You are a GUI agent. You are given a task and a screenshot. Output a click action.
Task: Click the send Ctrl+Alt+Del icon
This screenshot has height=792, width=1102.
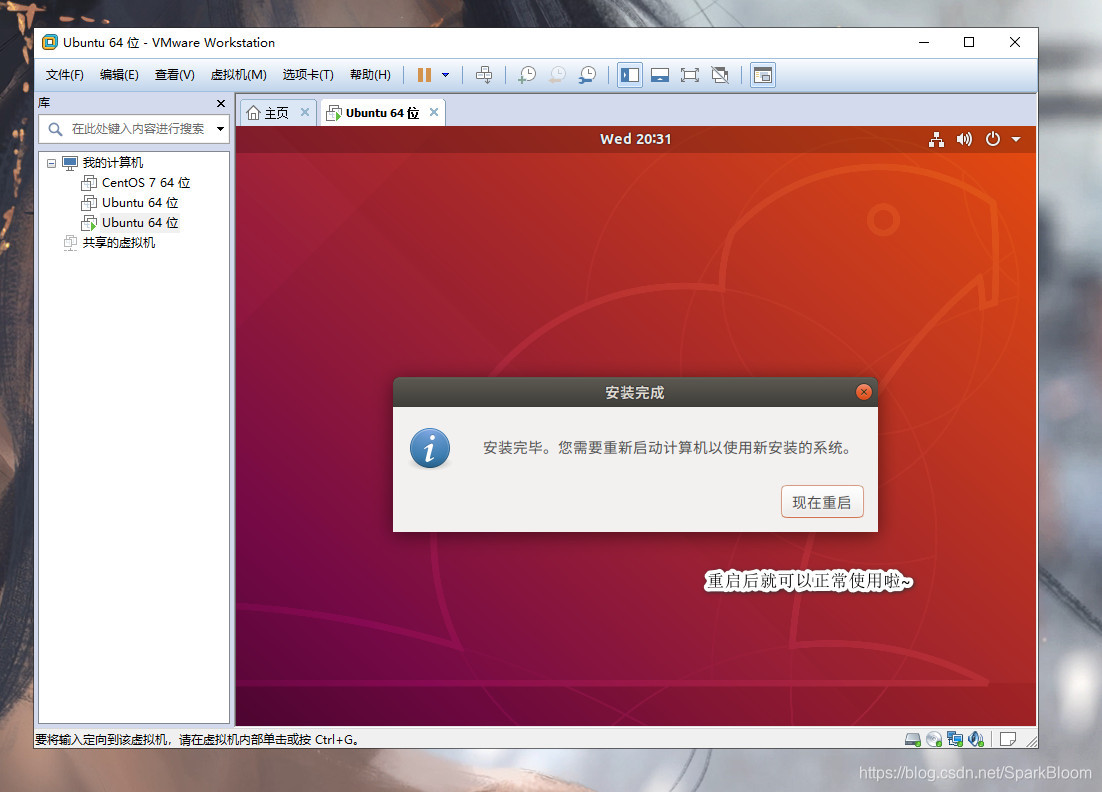pos(484,75)
